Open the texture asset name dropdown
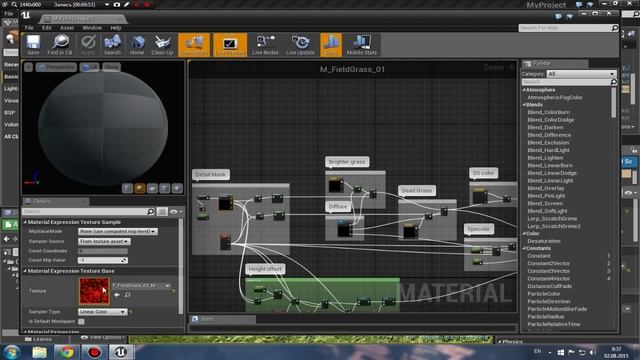 coord(141,286)
